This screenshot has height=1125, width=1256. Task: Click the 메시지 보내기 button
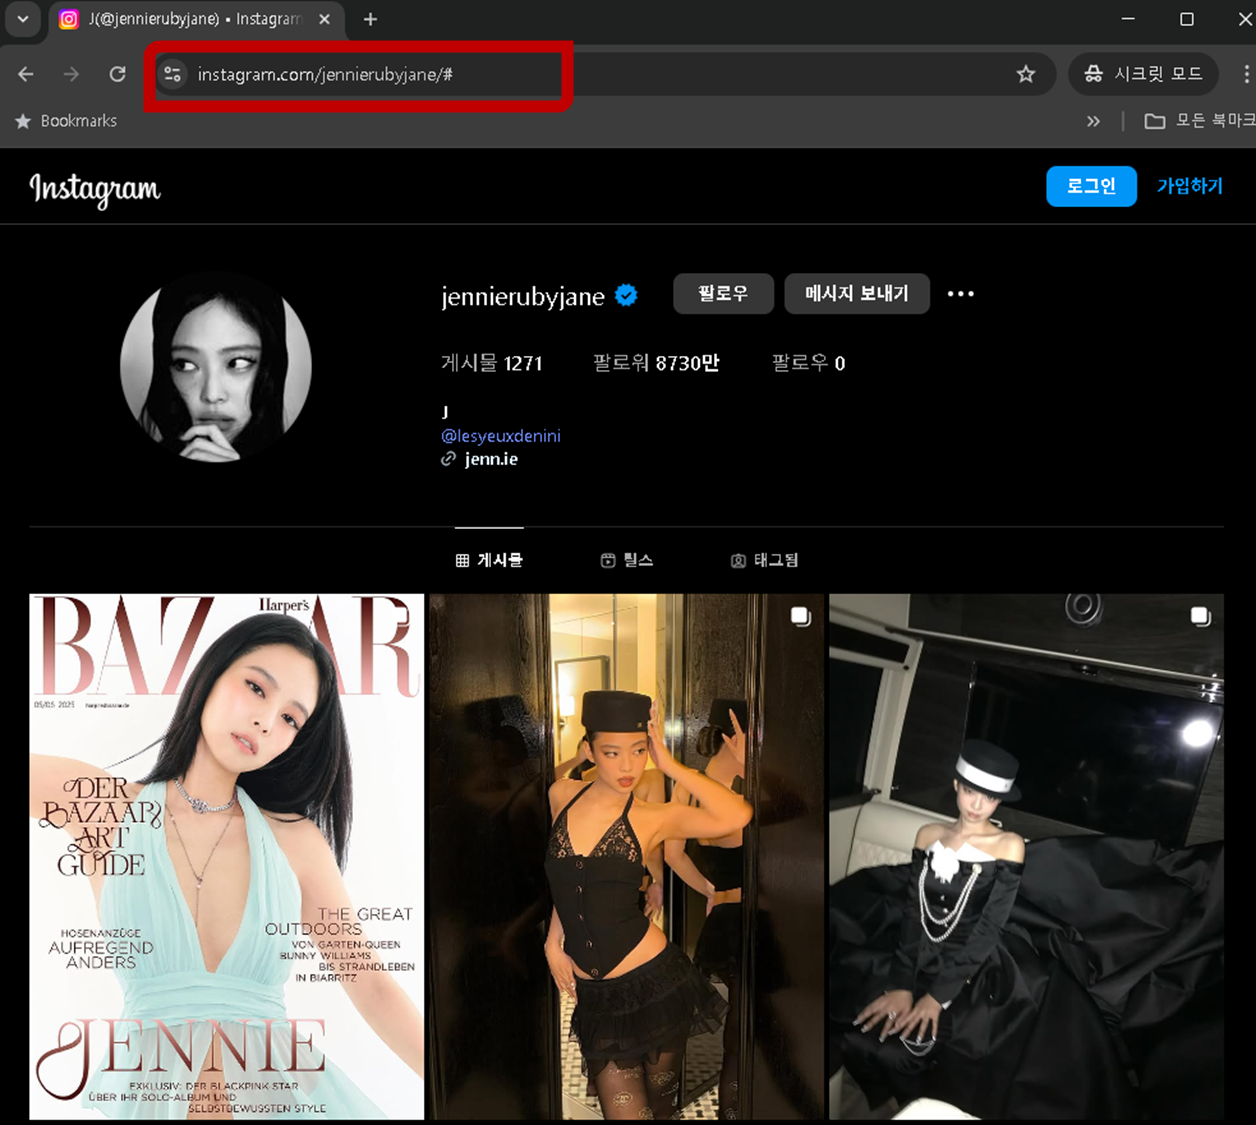(857, 294)
